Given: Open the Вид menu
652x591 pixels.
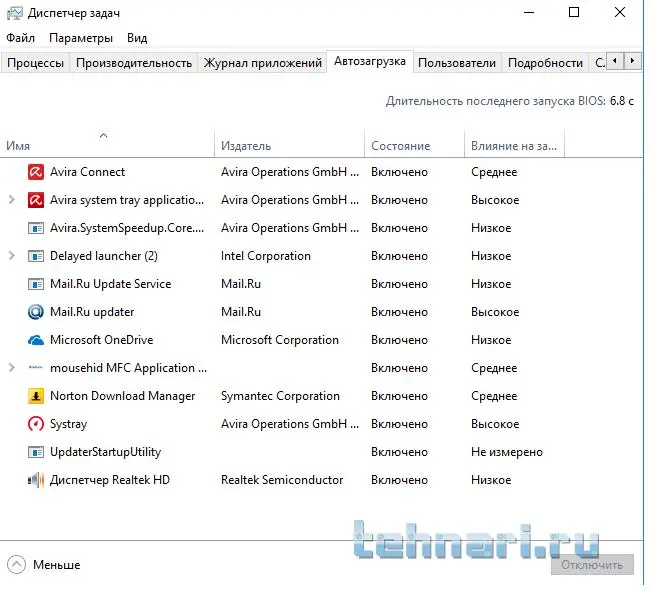Looking at the screenshot, I should tap(137, 38).
